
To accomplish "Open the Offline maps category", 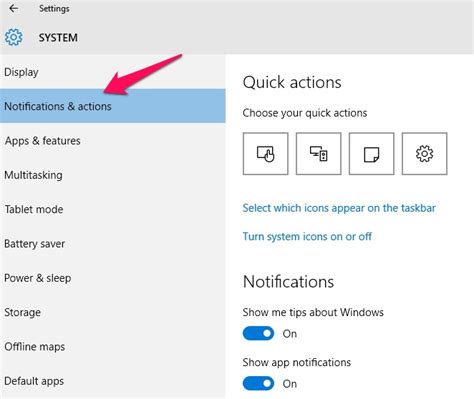I will point(113,347).
